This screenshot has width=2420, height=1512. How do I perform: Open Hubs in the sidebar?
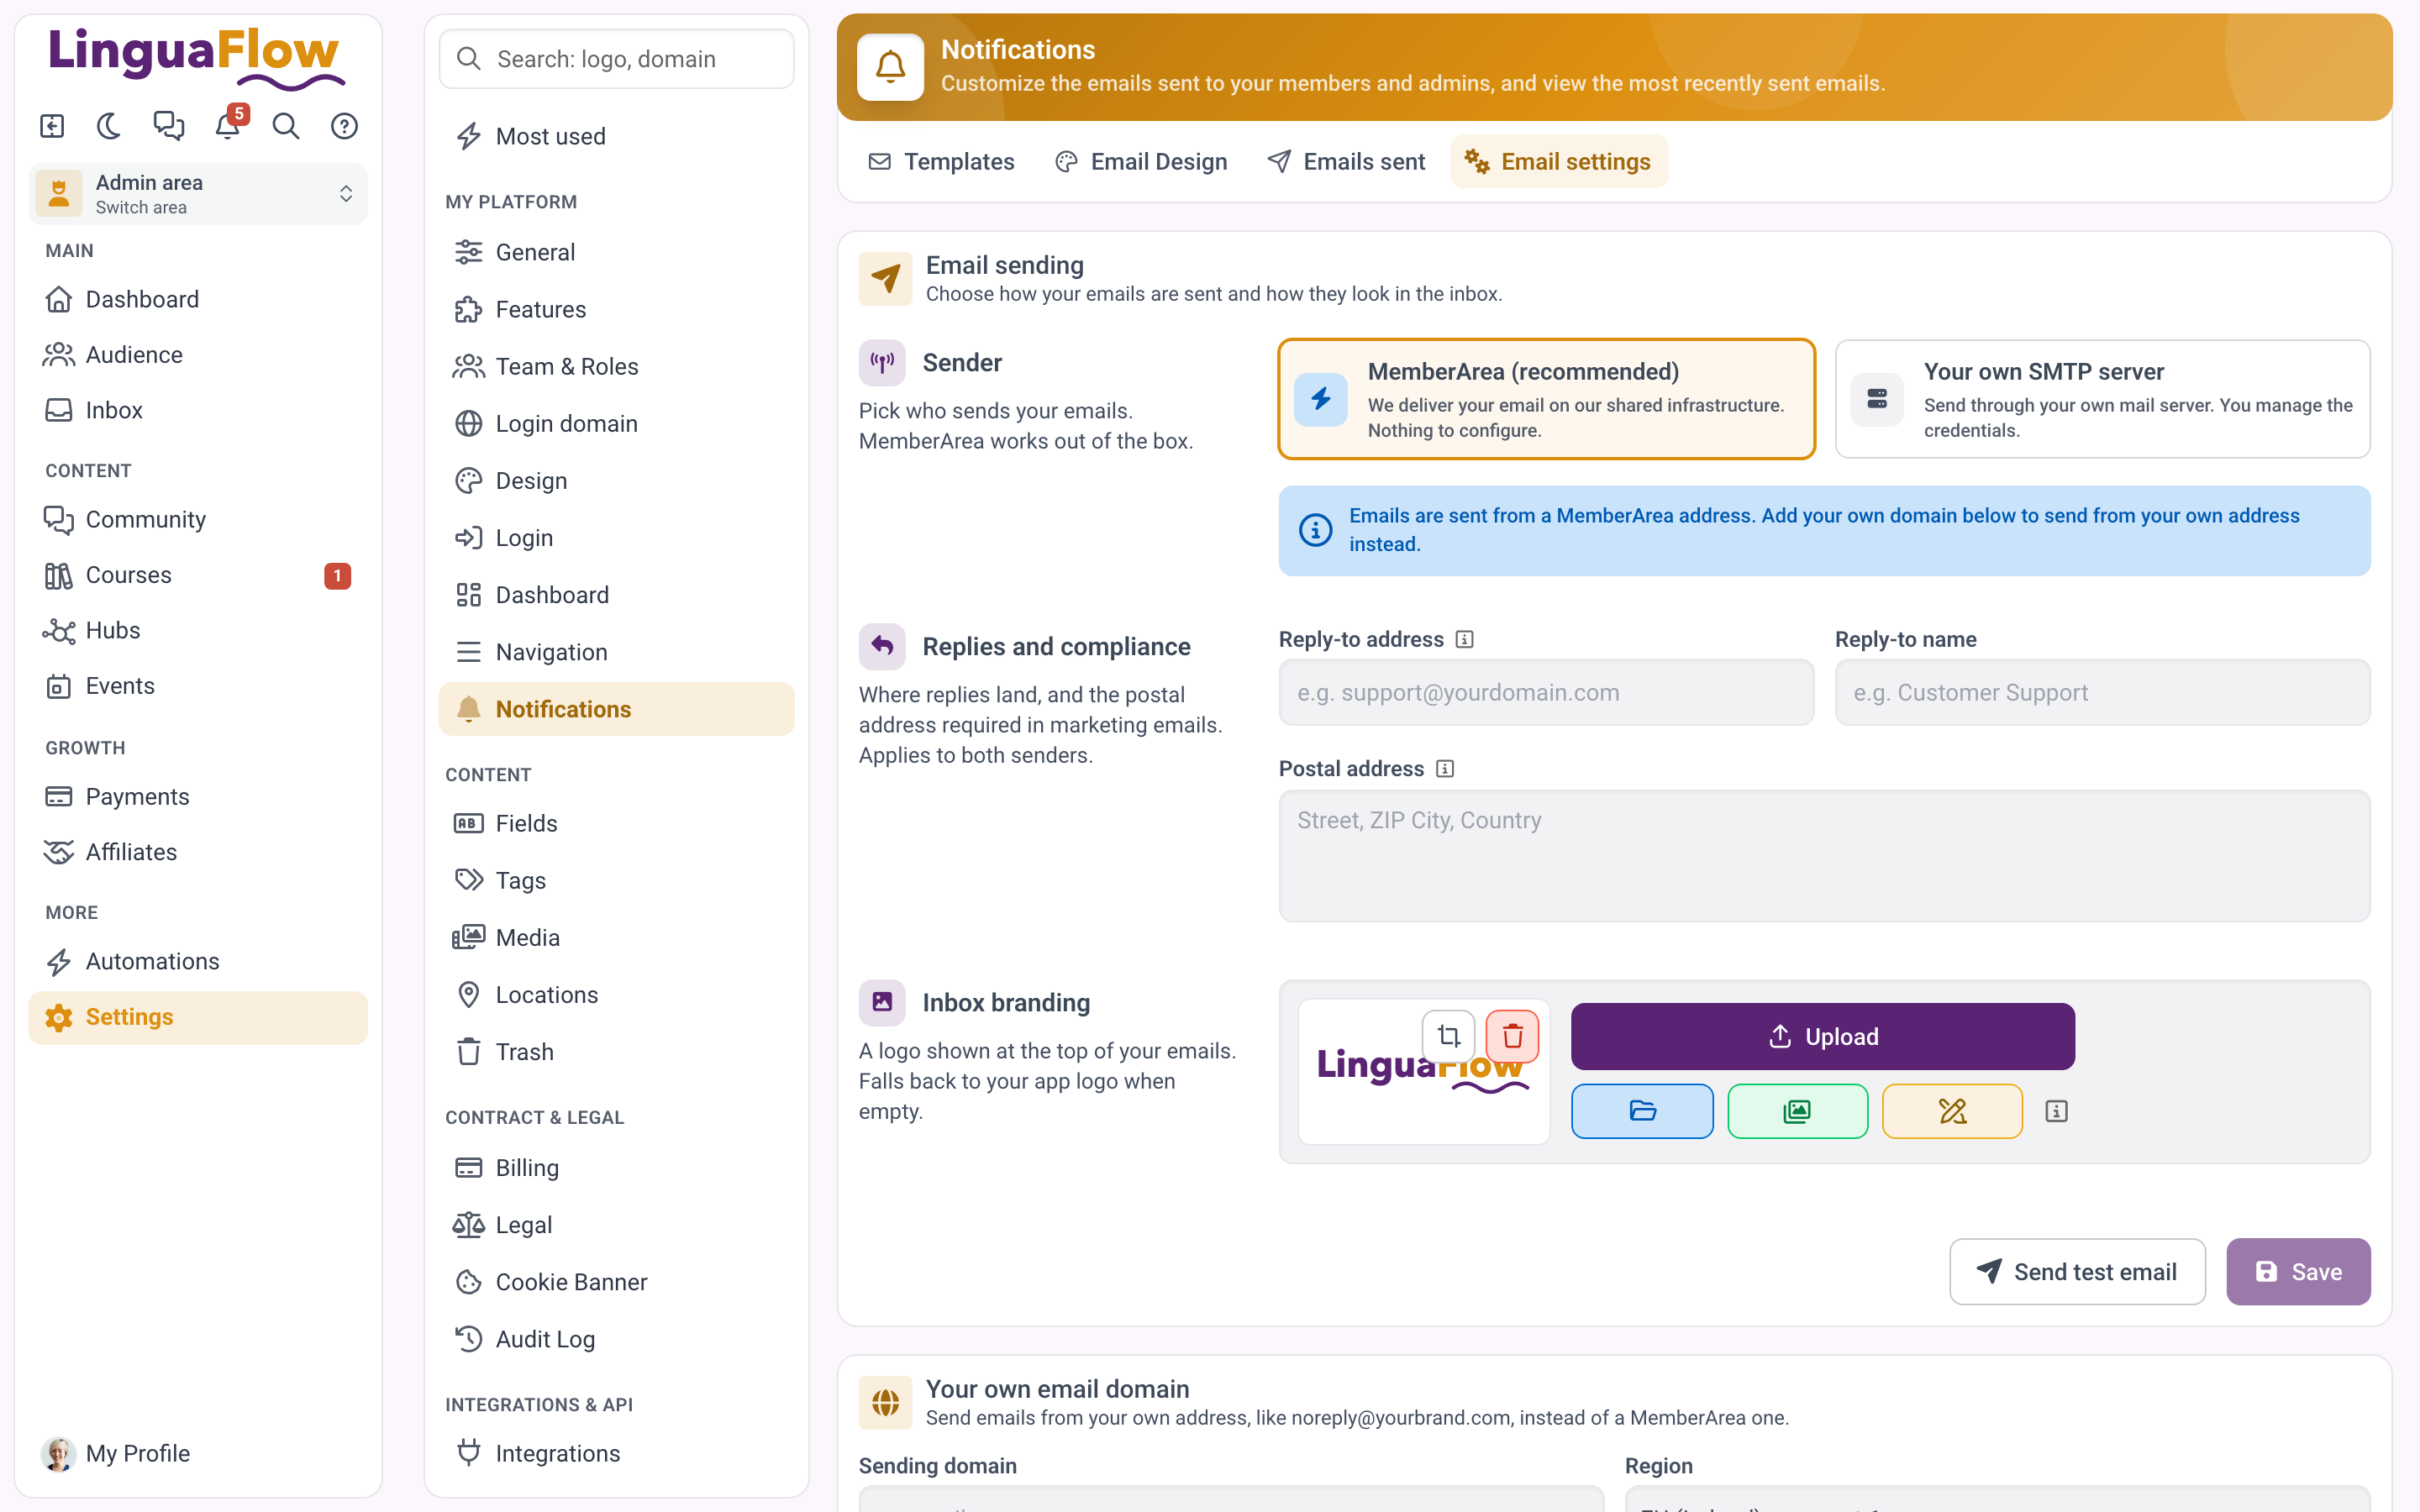198,630
